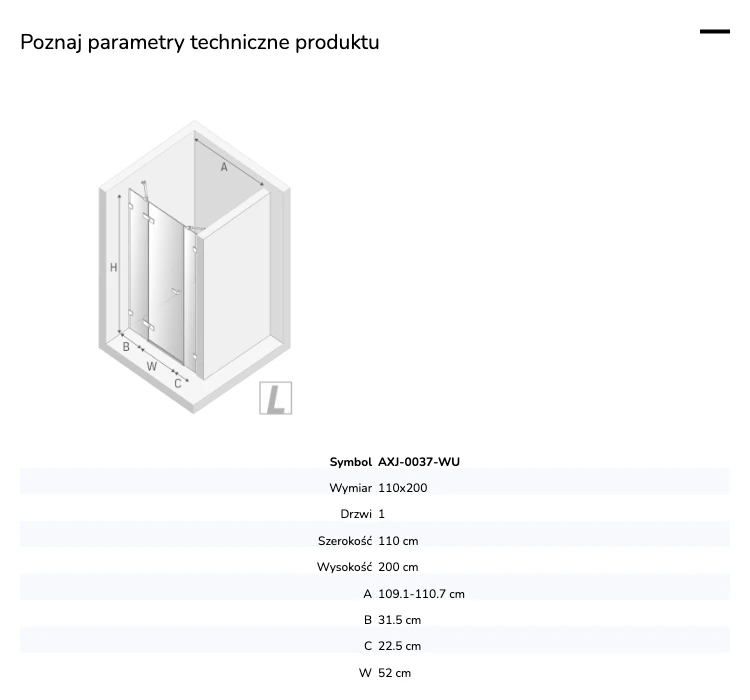Click the W 52 cm value
The width and height of the screenshot is (750, 700).
[394, 673]
